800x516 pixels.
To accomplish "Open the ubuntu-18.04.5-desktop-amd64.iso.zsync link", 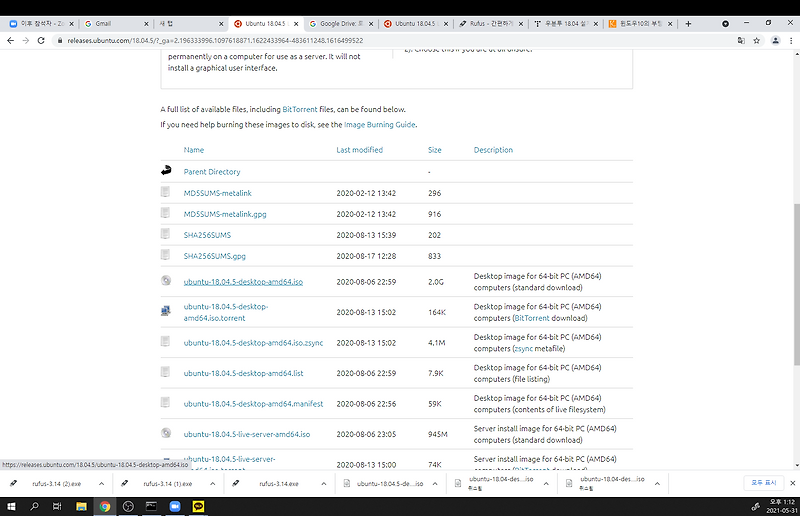I will pyautogui.click(x=254, y=343).
